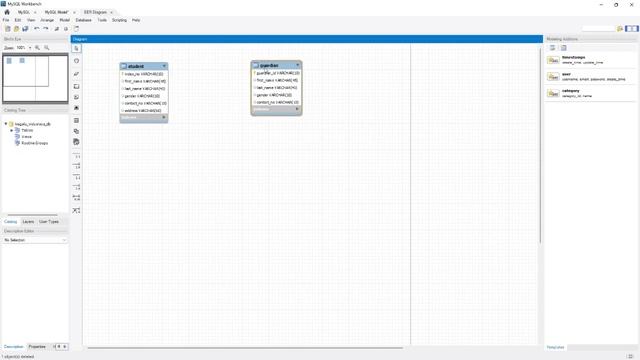The image size is (640, 360).
Task: Switch to the Layers tab
Action: pos(28,222)
